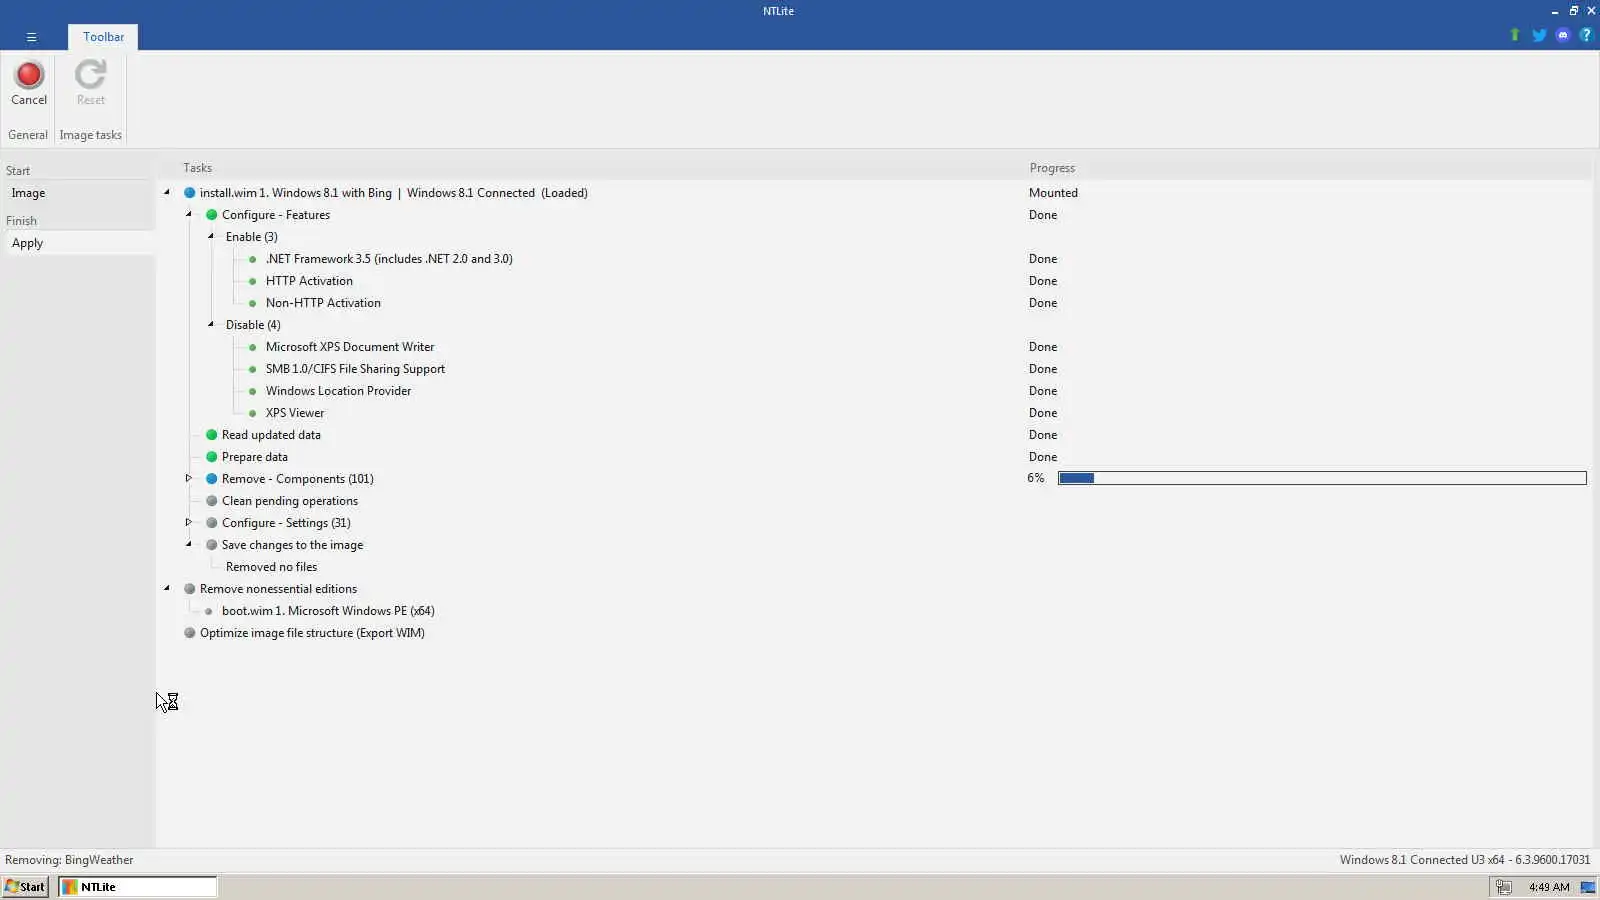Screen dimensions: 1600x900
Task: Open the Windows Start button
Action: click(25, 887)
